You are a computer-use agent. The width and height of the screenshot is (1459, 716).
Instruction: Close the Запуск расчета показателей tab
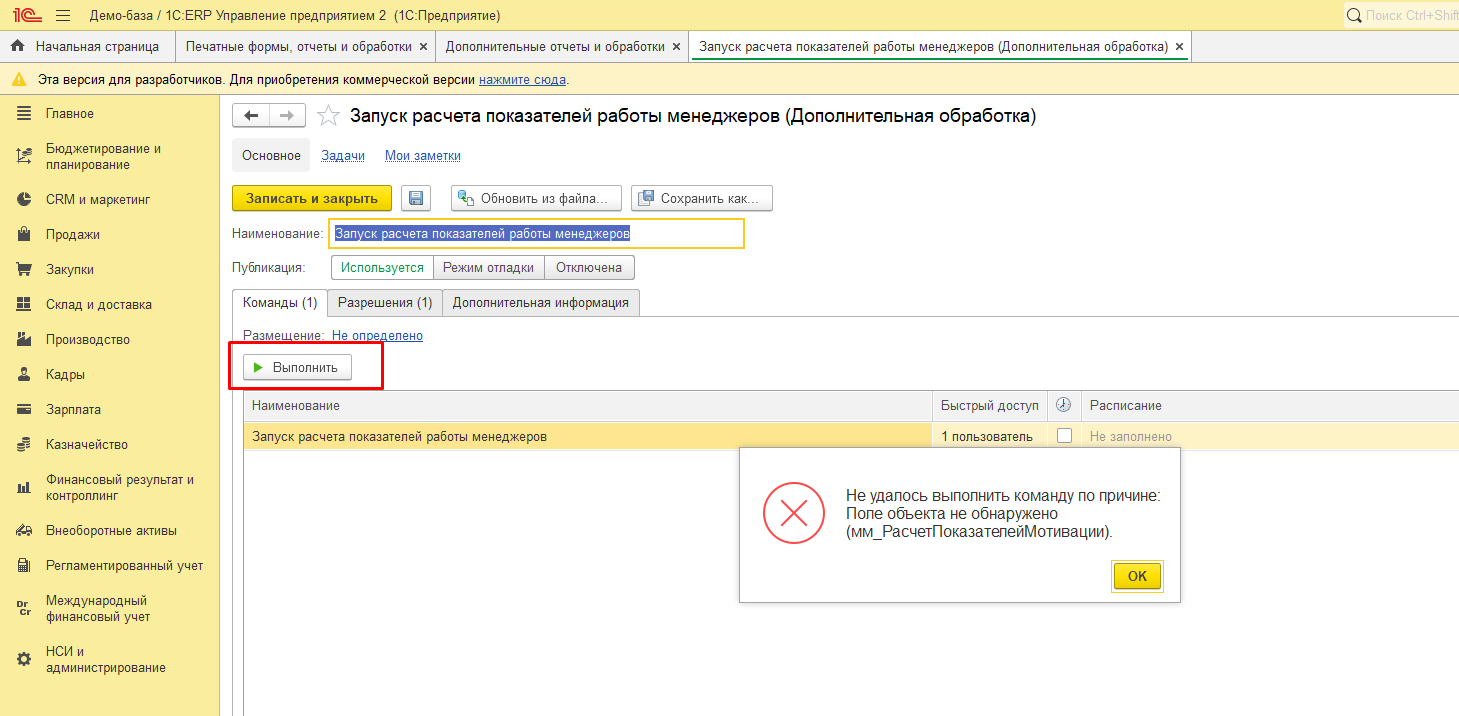(x=1179, y=47)
